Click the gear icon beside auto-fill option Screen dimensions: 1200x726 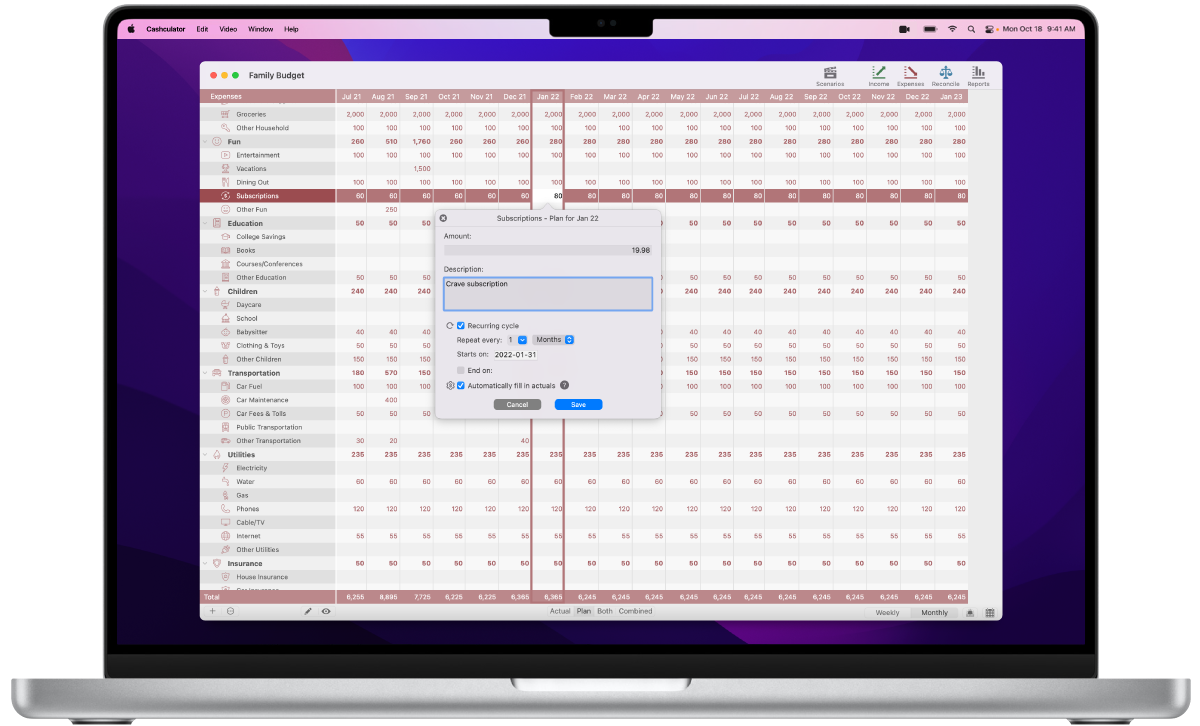click(450, 385)
